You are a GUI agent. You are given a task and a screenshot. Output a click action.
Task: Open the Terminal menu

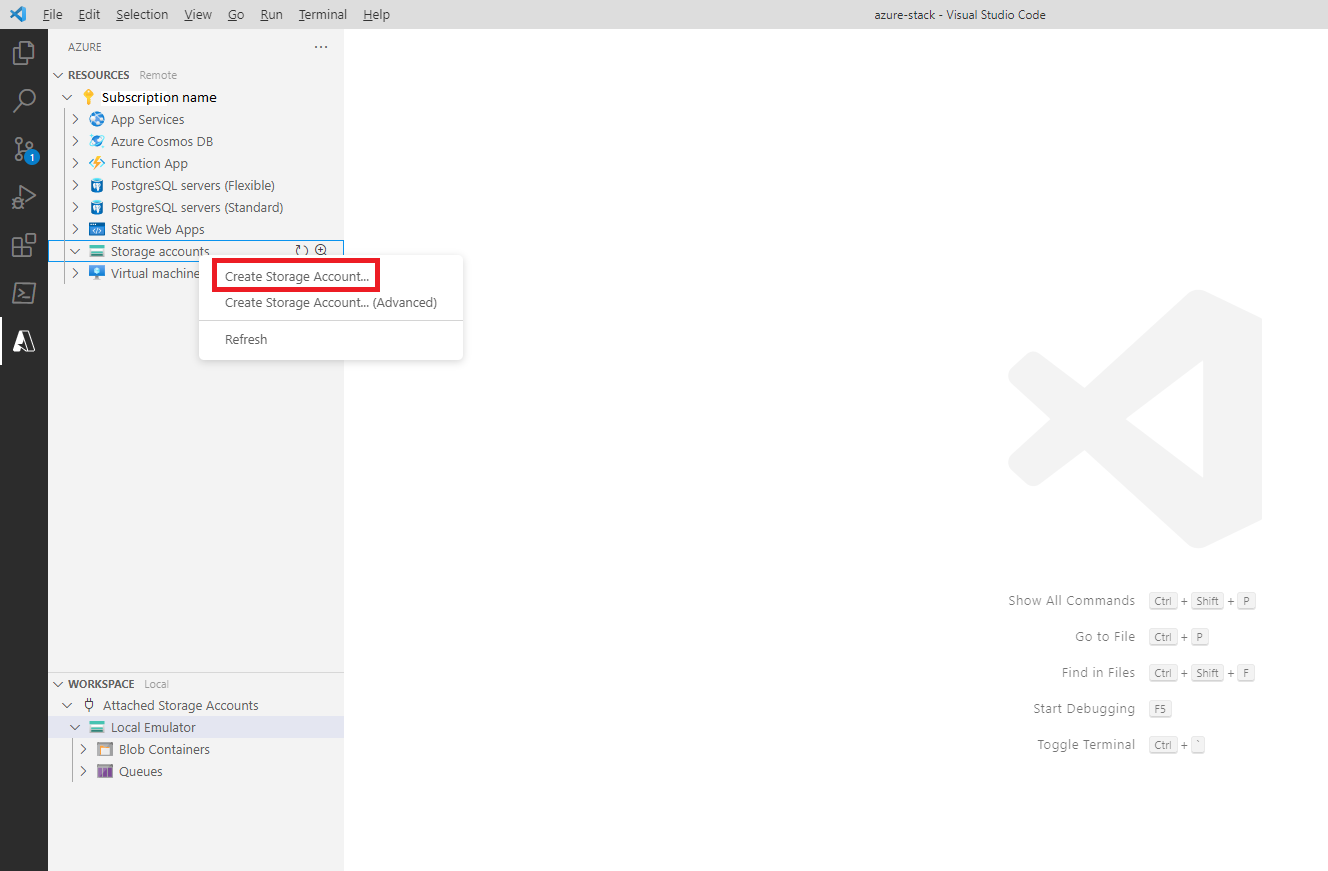[322, 14]
